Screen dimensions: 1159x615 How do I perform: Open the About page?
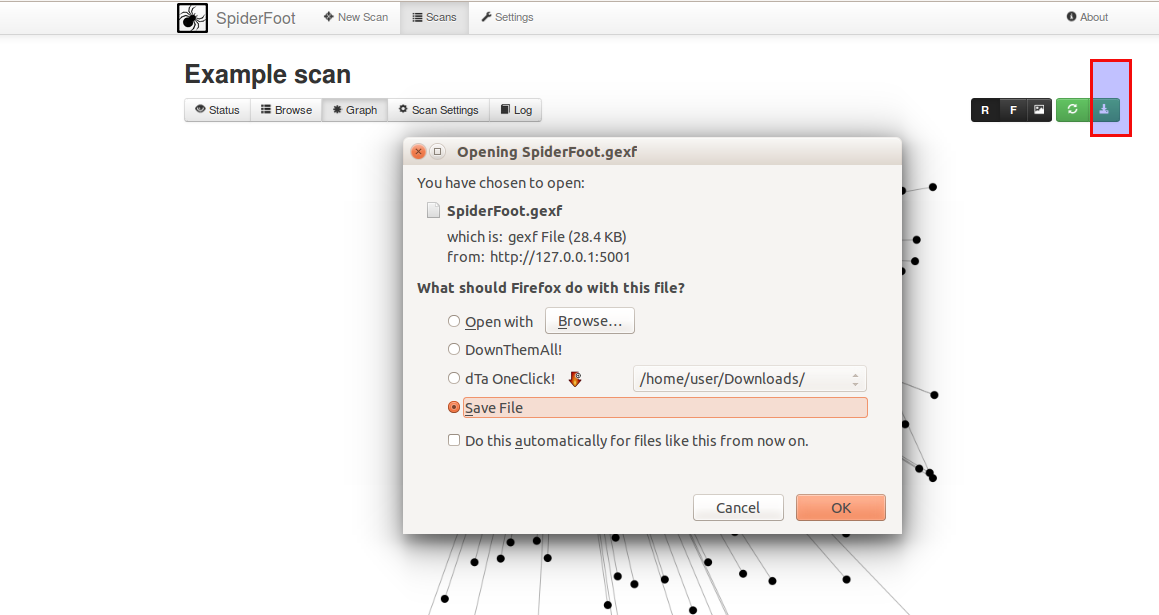(1087, 17)
